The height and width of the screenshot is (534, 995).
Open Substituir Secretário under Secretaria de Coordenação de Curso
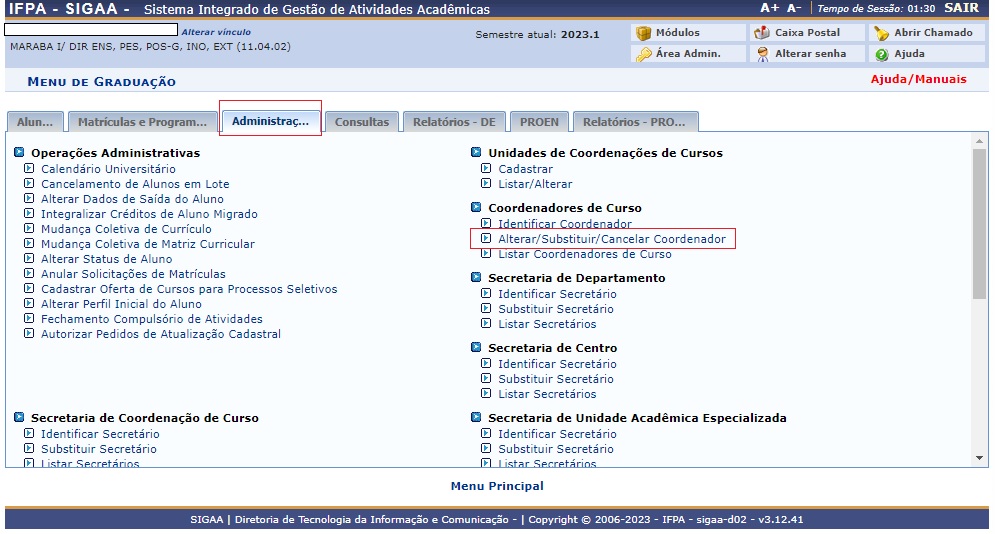(x=99, y=449)
